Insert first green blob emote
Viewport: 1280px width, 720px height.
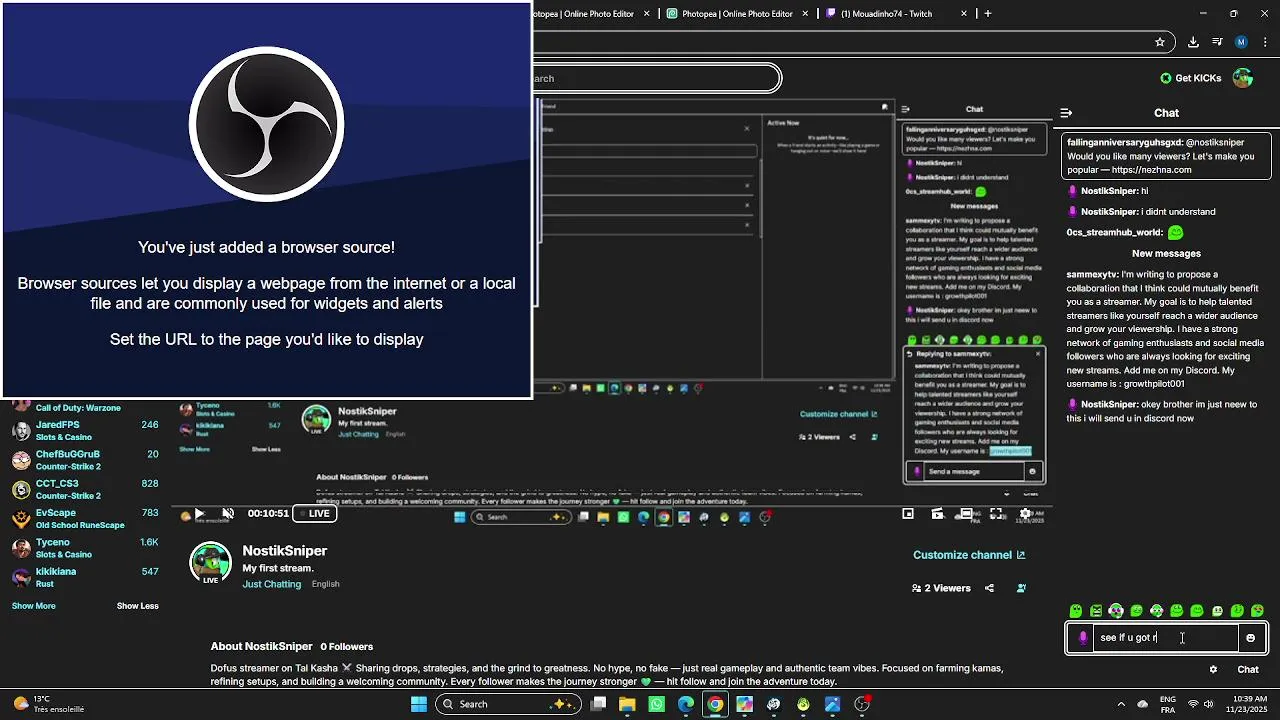tap(1076, 611)
